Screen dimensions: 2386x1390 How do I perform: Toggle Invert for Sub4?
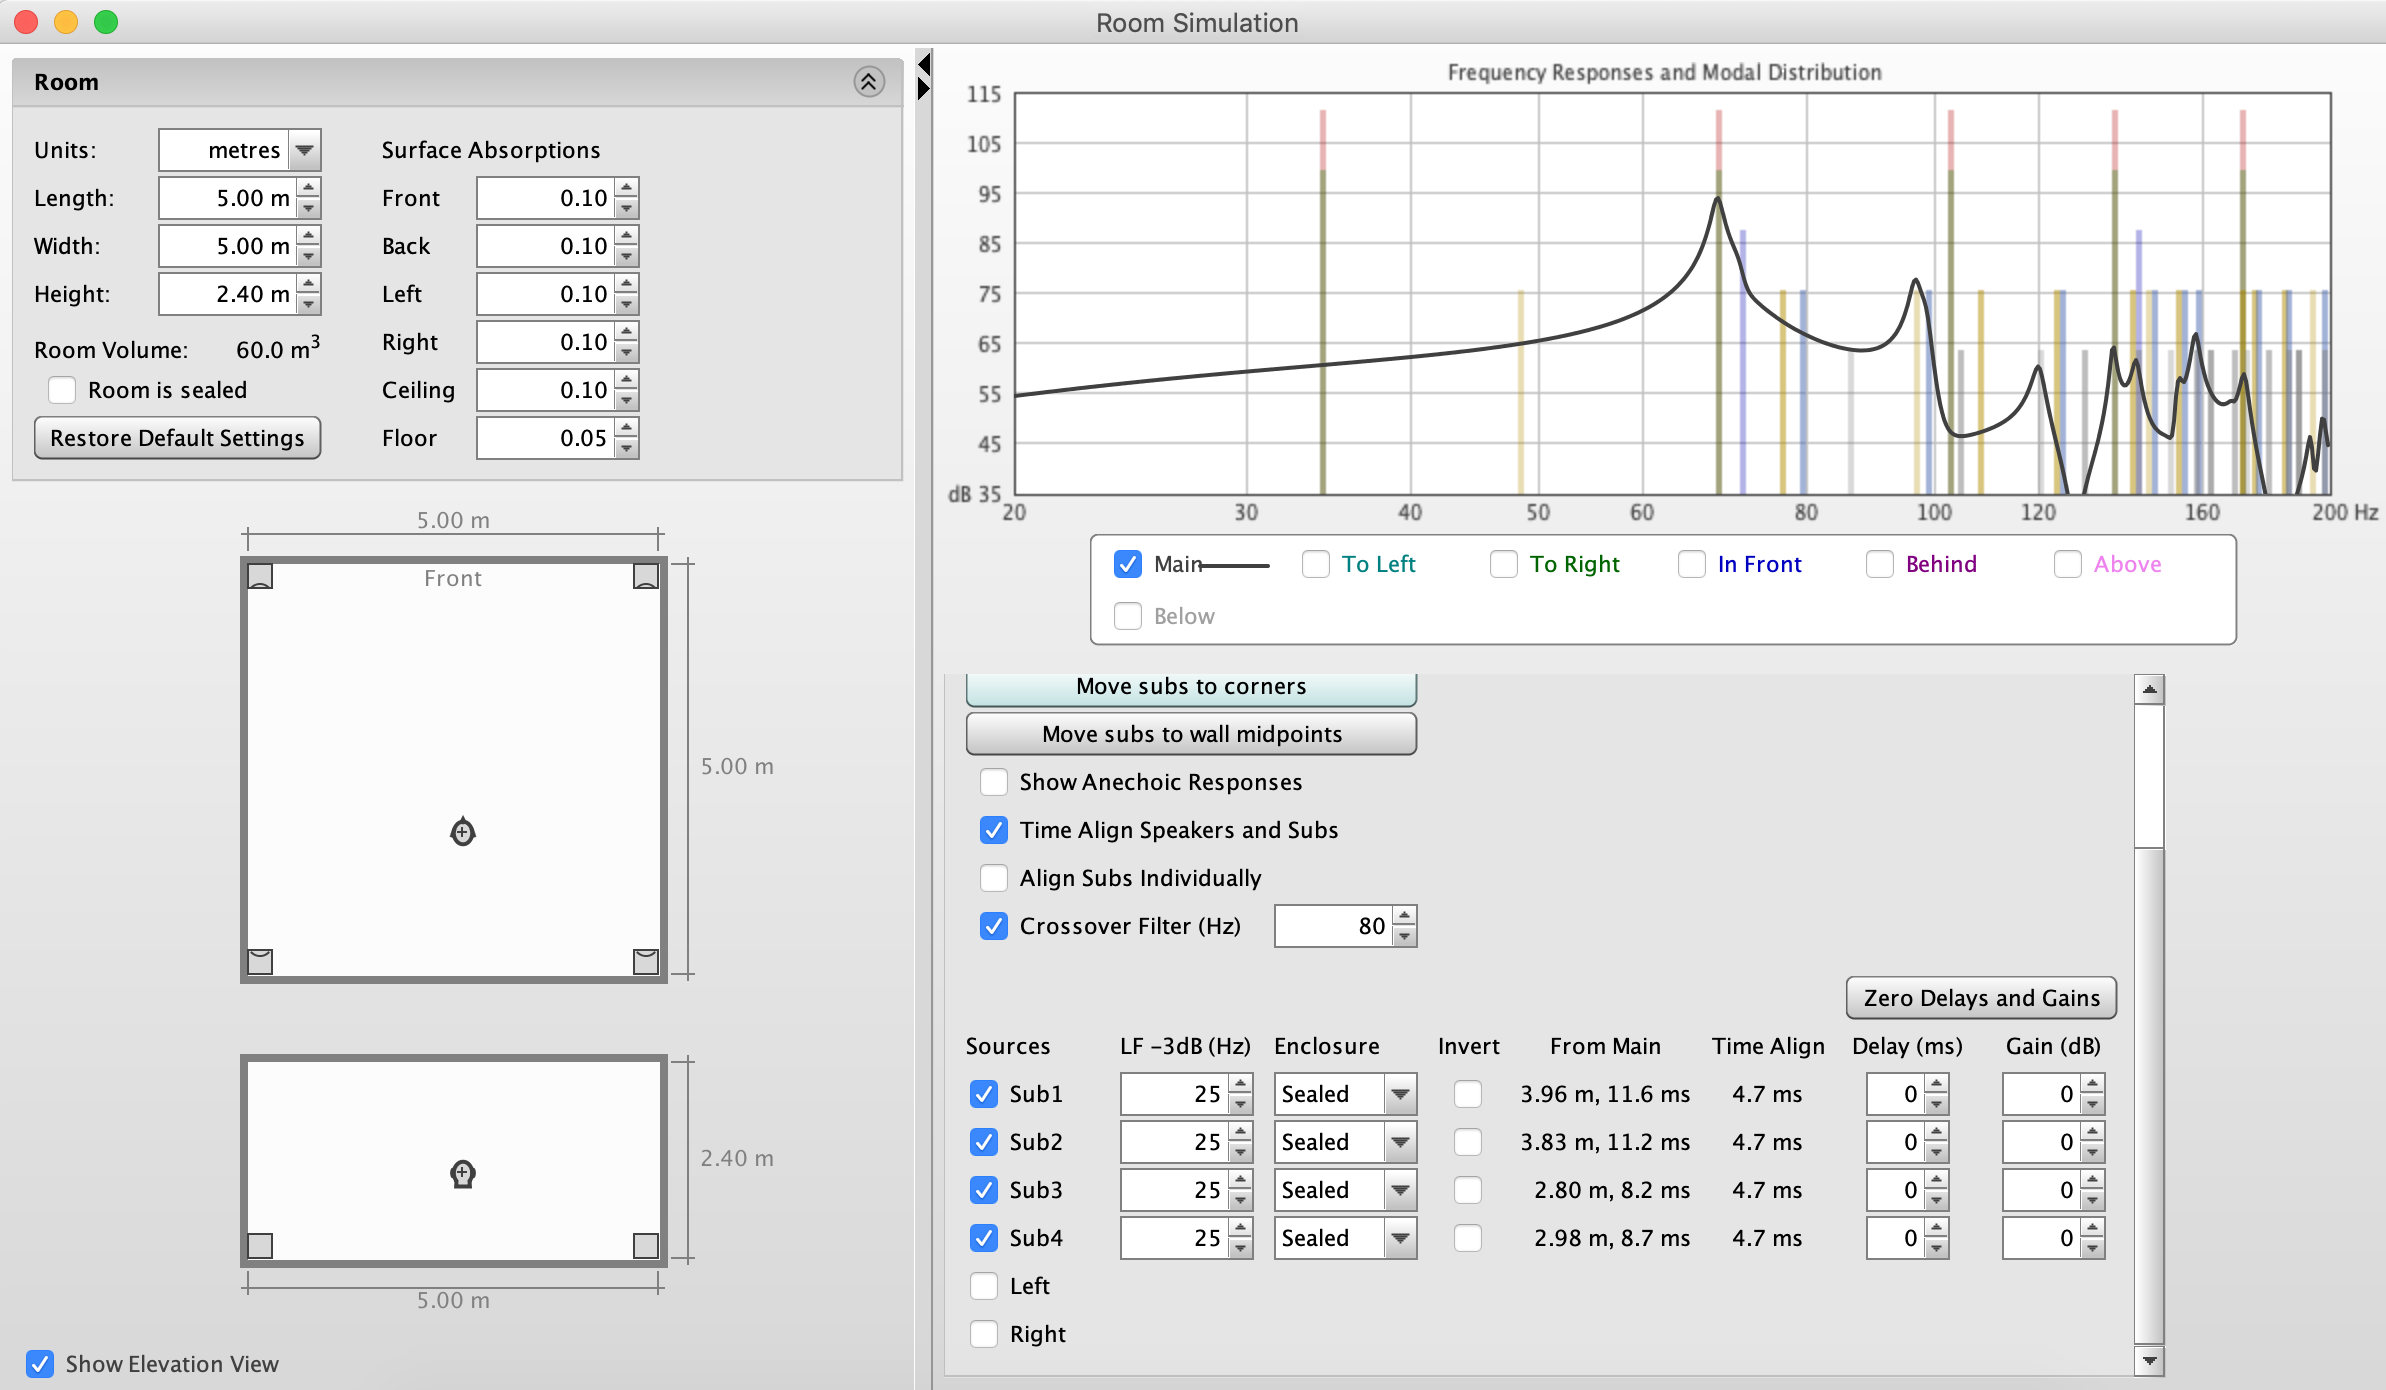(x=1468, y=1238)
